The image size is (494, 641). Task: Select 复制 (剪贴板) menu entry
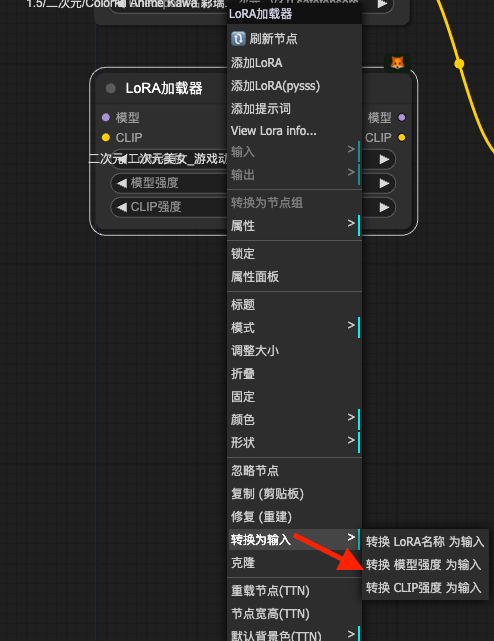tap(294, 493)
